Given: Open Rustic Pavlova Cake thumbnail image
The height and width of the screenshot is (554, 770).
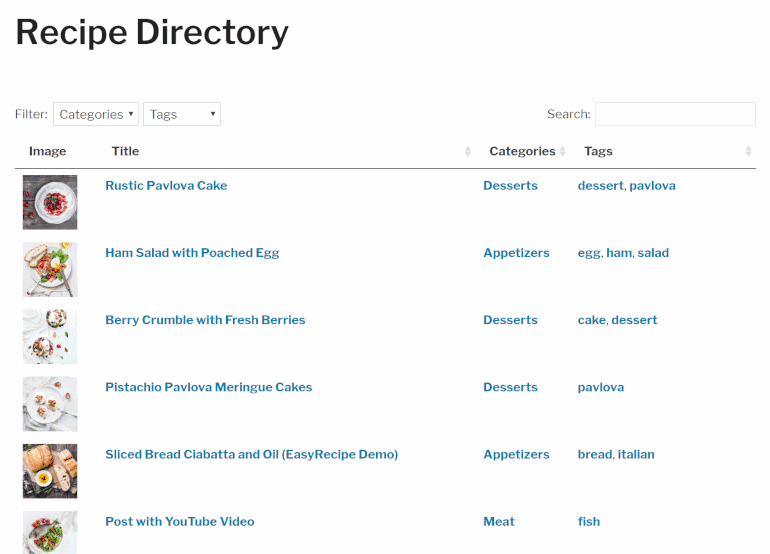Looking at the screenshot, I should coord(50,203).
